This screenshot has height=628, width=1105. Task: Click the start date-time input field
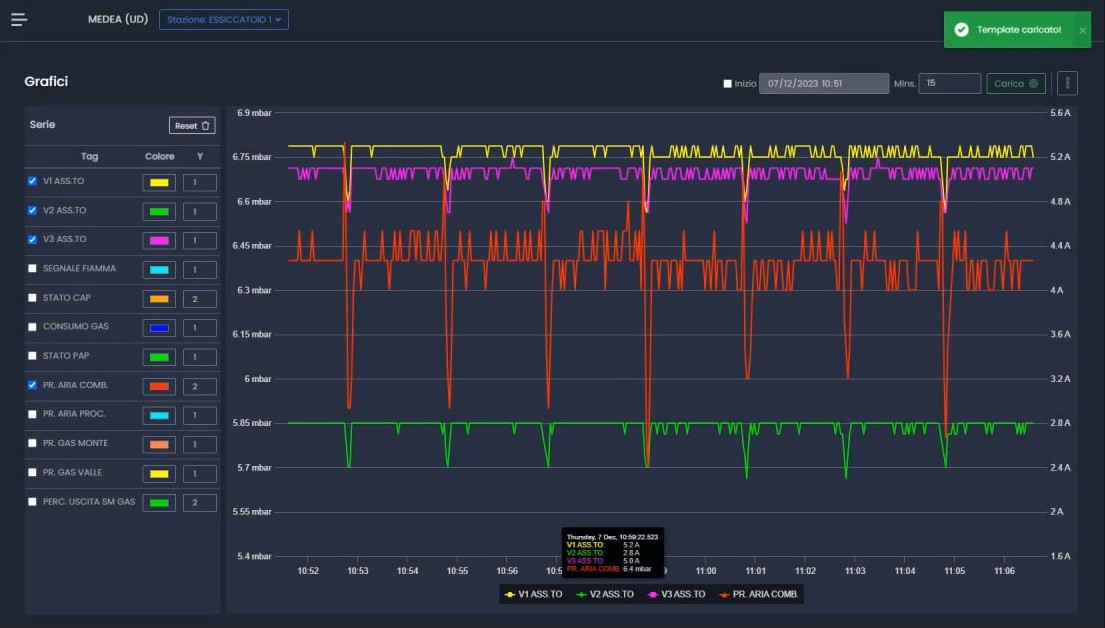click(824, 84)
